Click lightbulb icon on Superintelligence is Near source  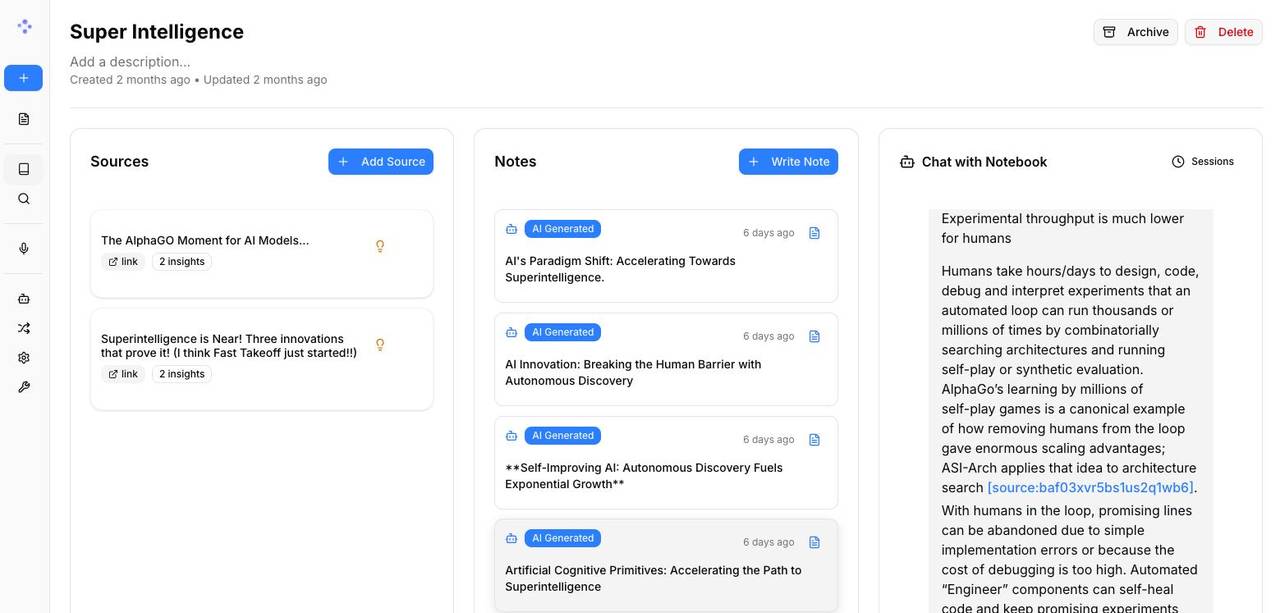point(380,345)
